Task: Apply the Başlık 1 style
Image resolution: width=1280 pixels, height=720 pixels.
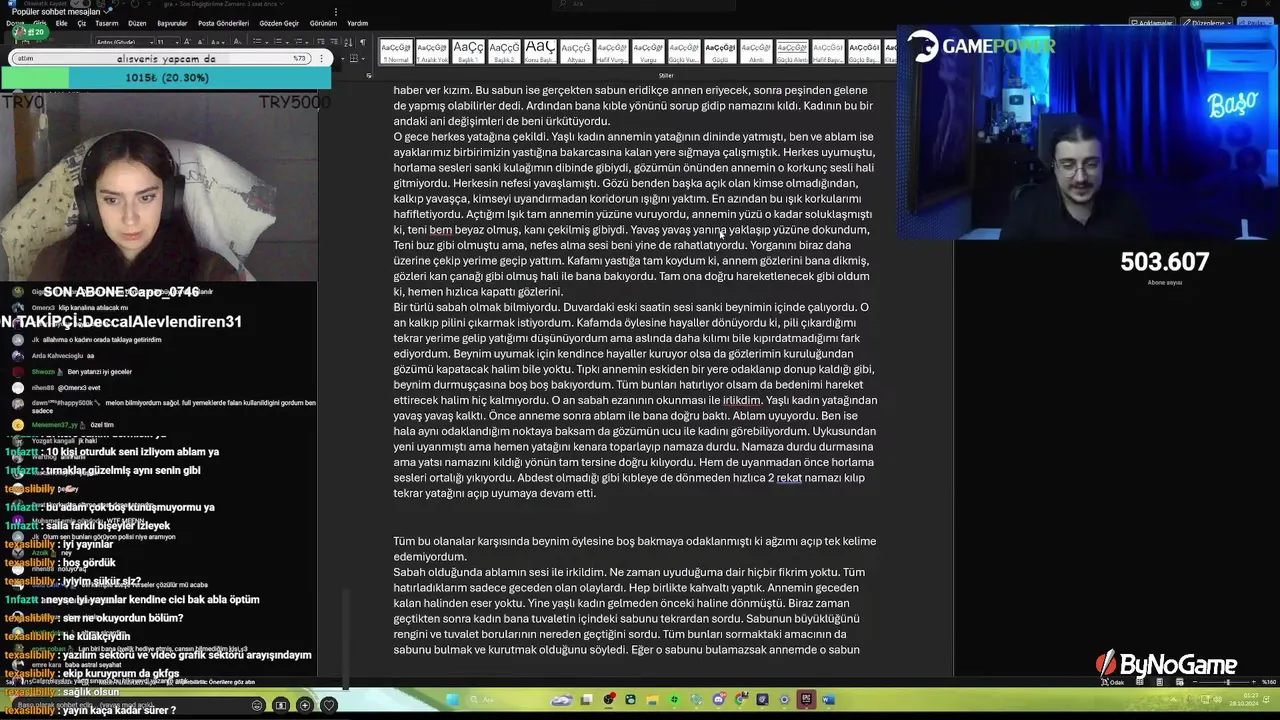Action: click(468, 51)
